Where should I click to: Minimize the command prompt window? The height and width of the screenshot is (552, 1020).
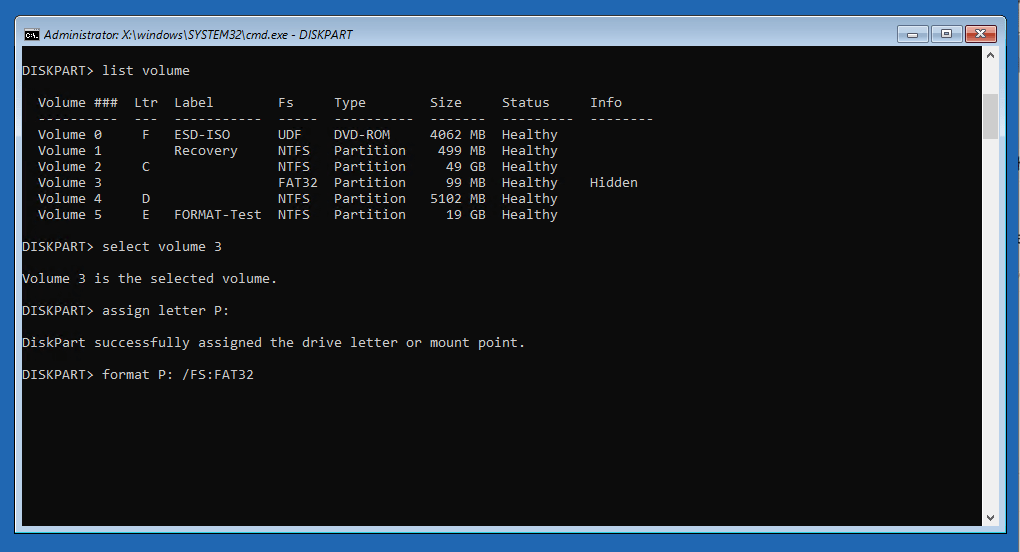[912, 34]
